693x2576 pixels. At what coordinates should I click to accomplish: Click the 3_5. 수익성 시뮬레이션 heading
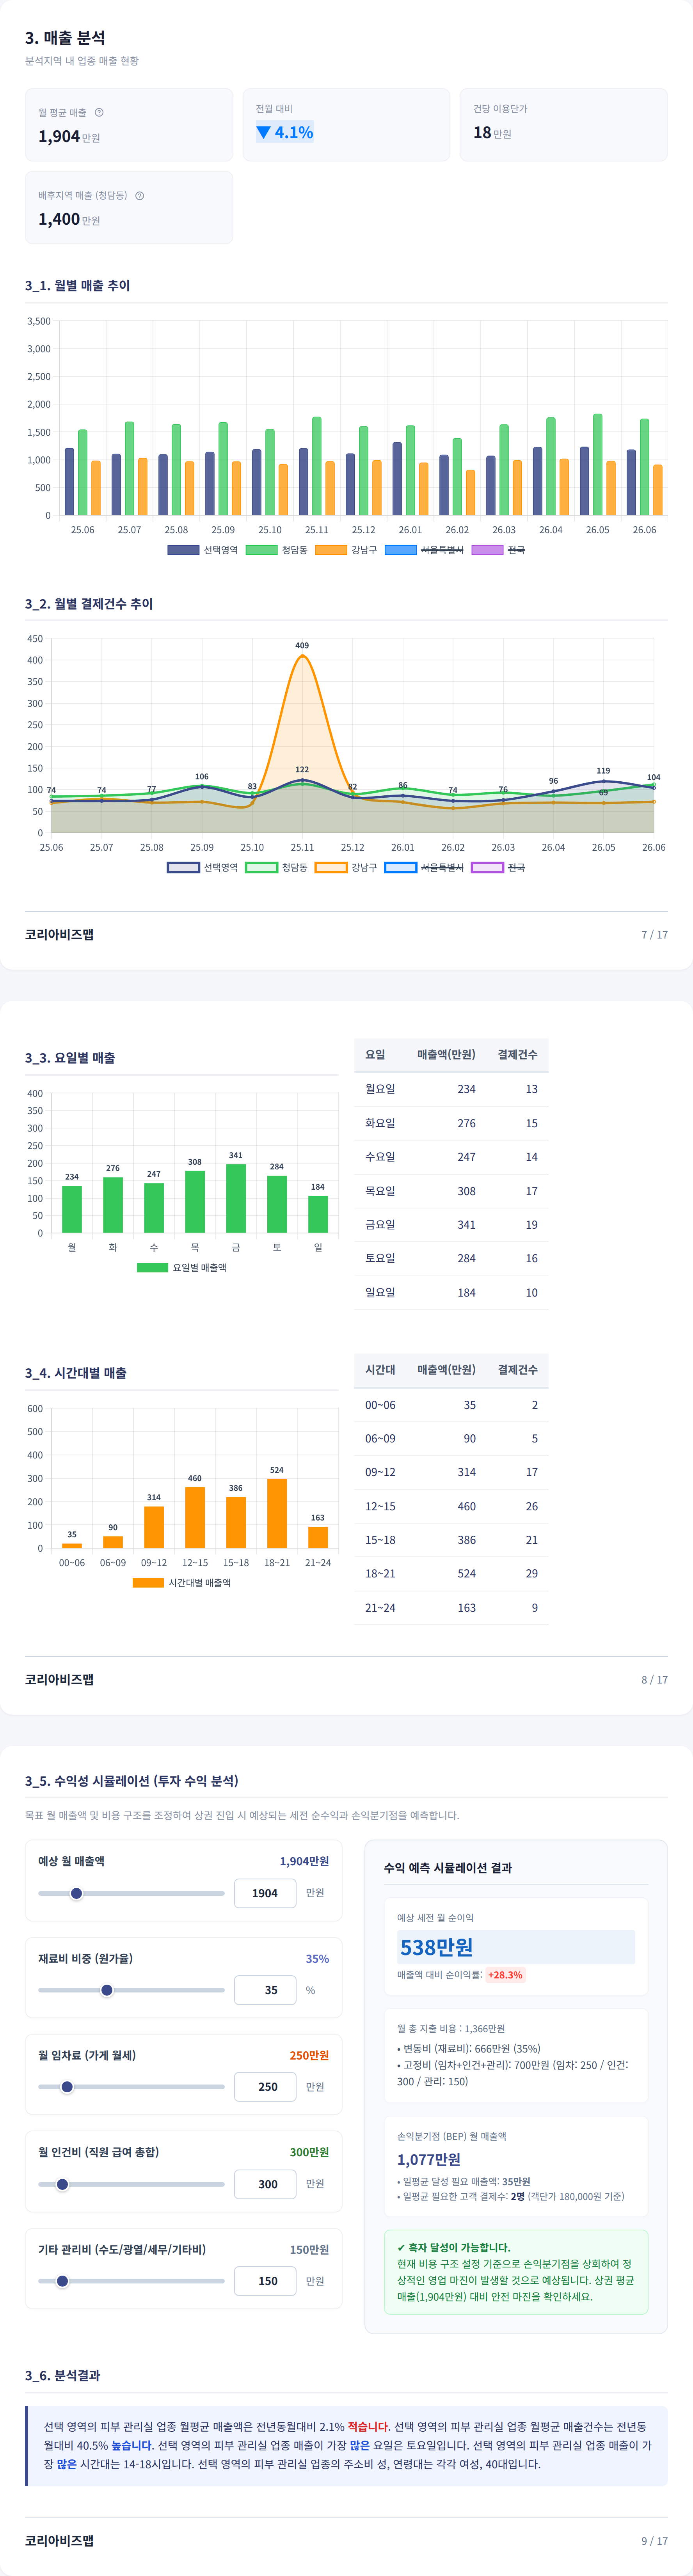(132, 1781)
